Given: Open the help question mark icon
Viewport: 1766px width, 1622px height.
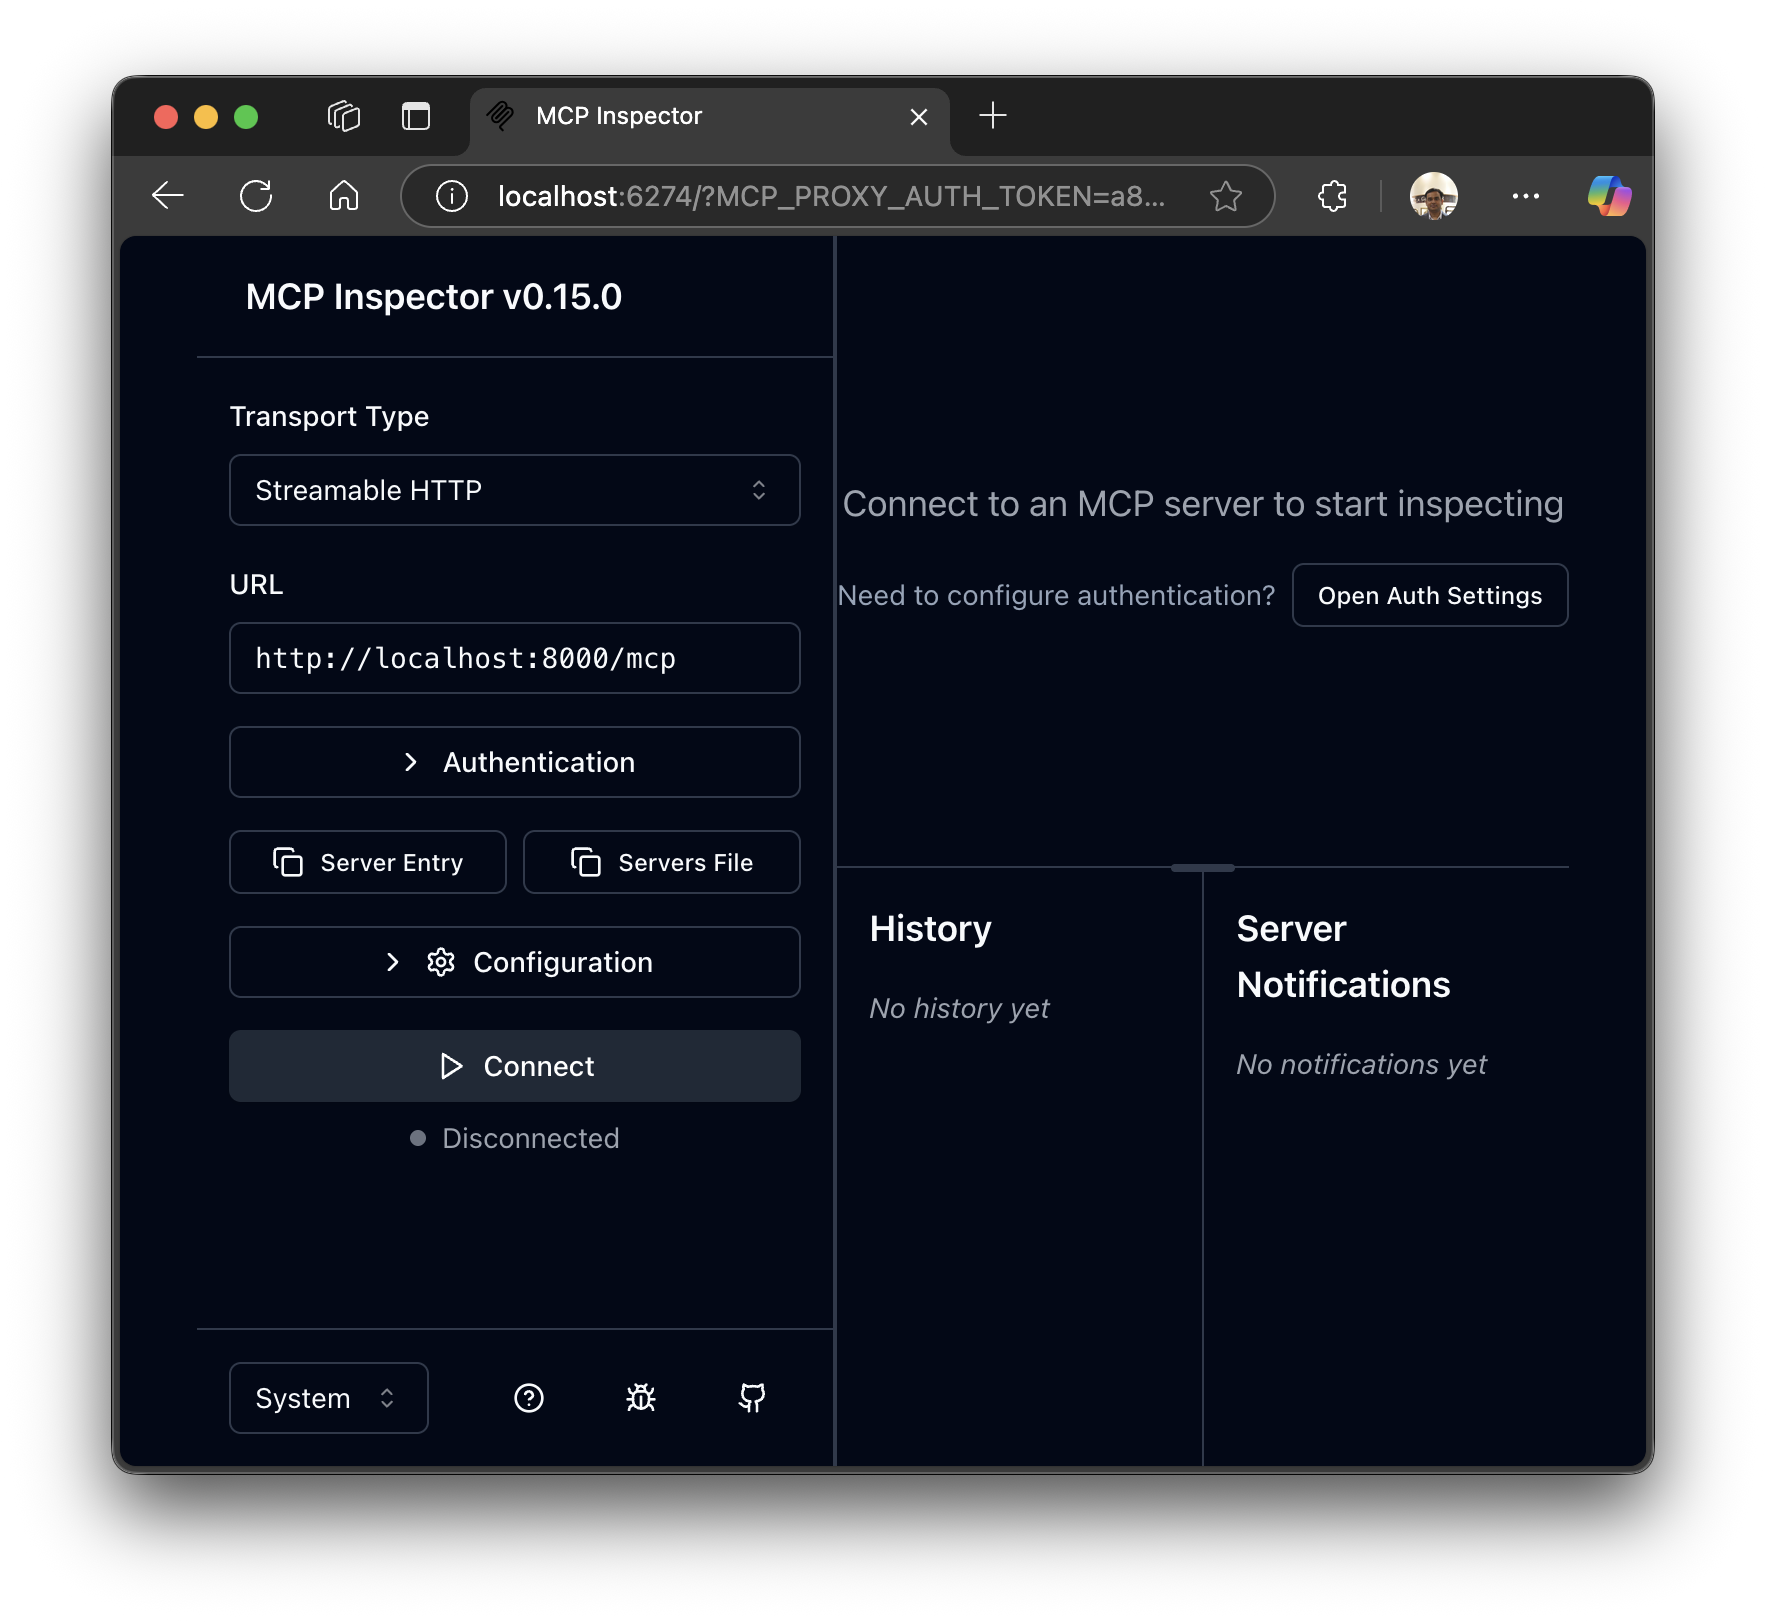Looking at the screenshot, I should tap(528, 1398).
